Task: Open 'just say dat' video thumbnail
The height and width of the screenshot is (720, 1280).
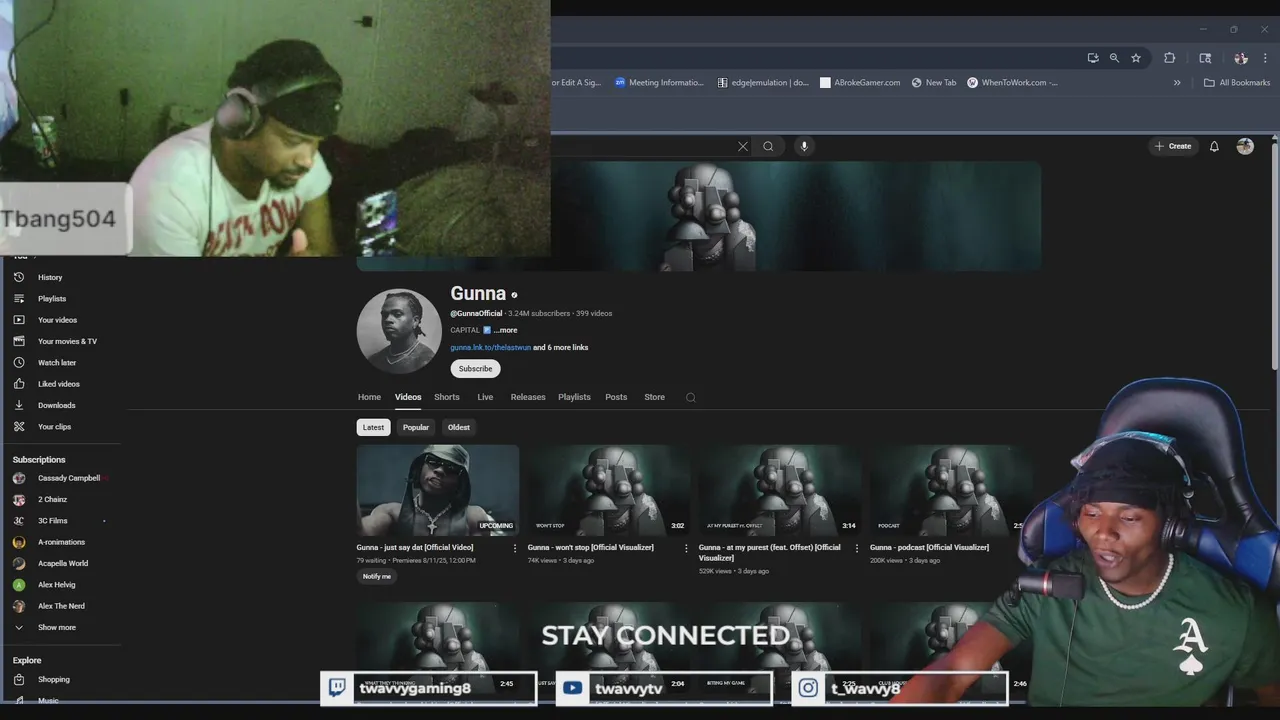Action: (438, 490)
